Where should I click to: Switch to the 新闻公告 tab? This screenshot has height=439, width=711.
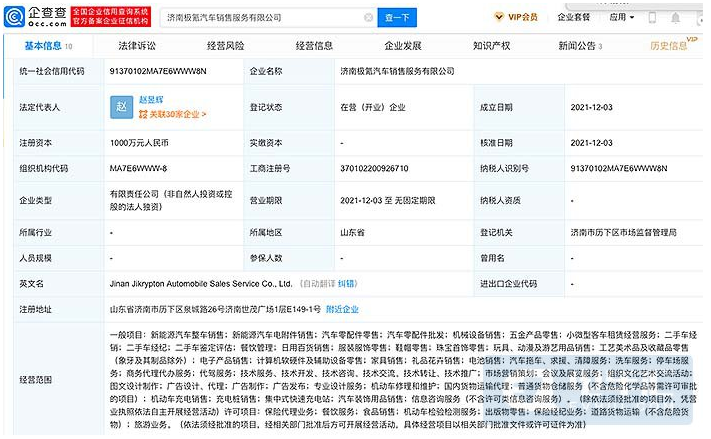click(580, 46)
